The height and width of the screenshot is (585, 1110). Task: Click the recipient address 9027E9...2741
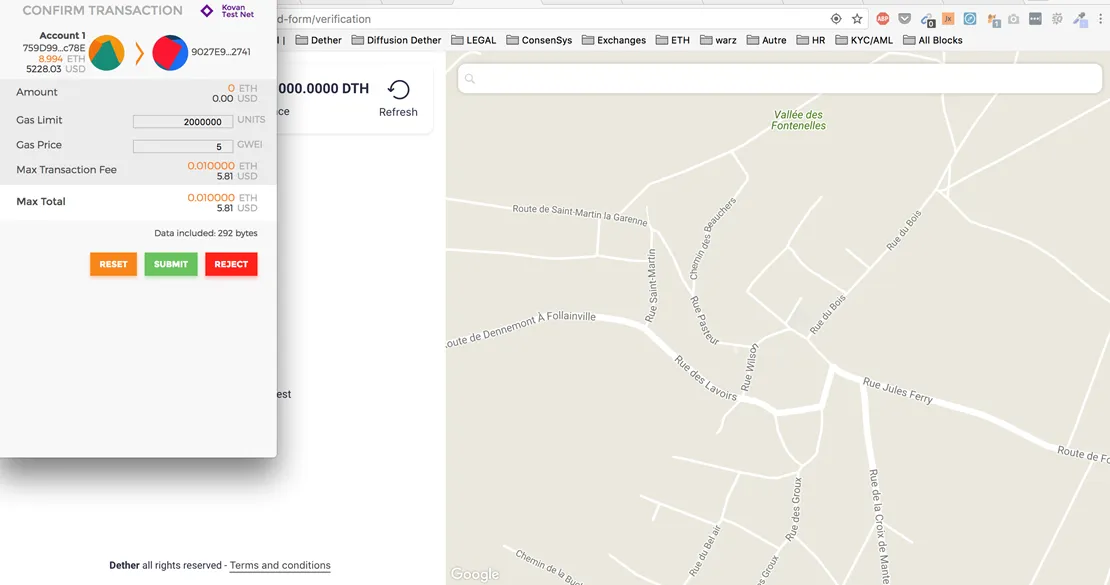coord(221,52)
